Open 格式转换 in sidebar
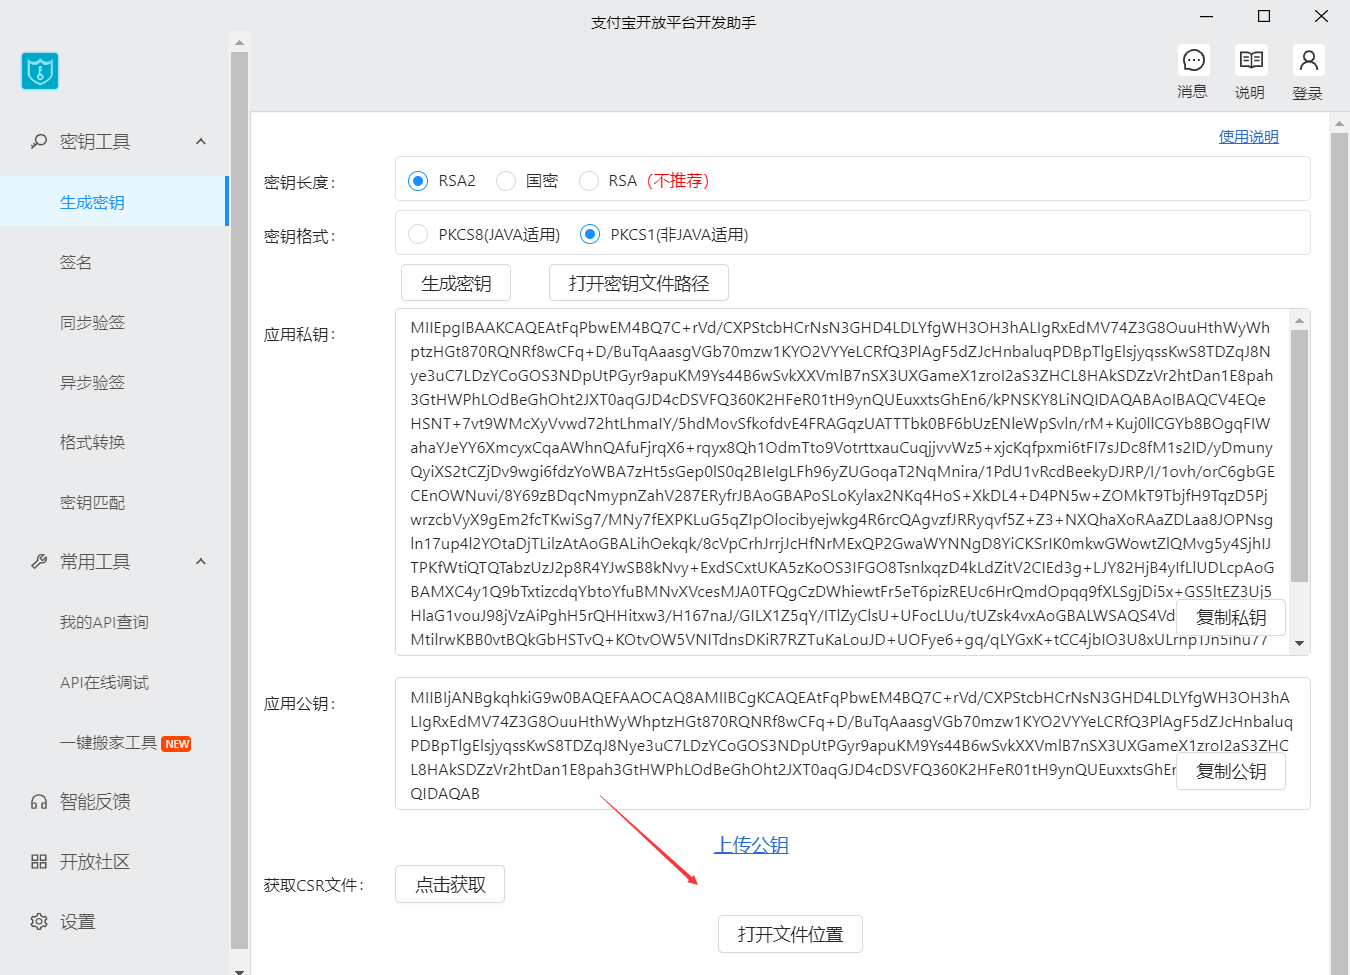The width and height of the screenshot is (1350, 975). [92, 442]
